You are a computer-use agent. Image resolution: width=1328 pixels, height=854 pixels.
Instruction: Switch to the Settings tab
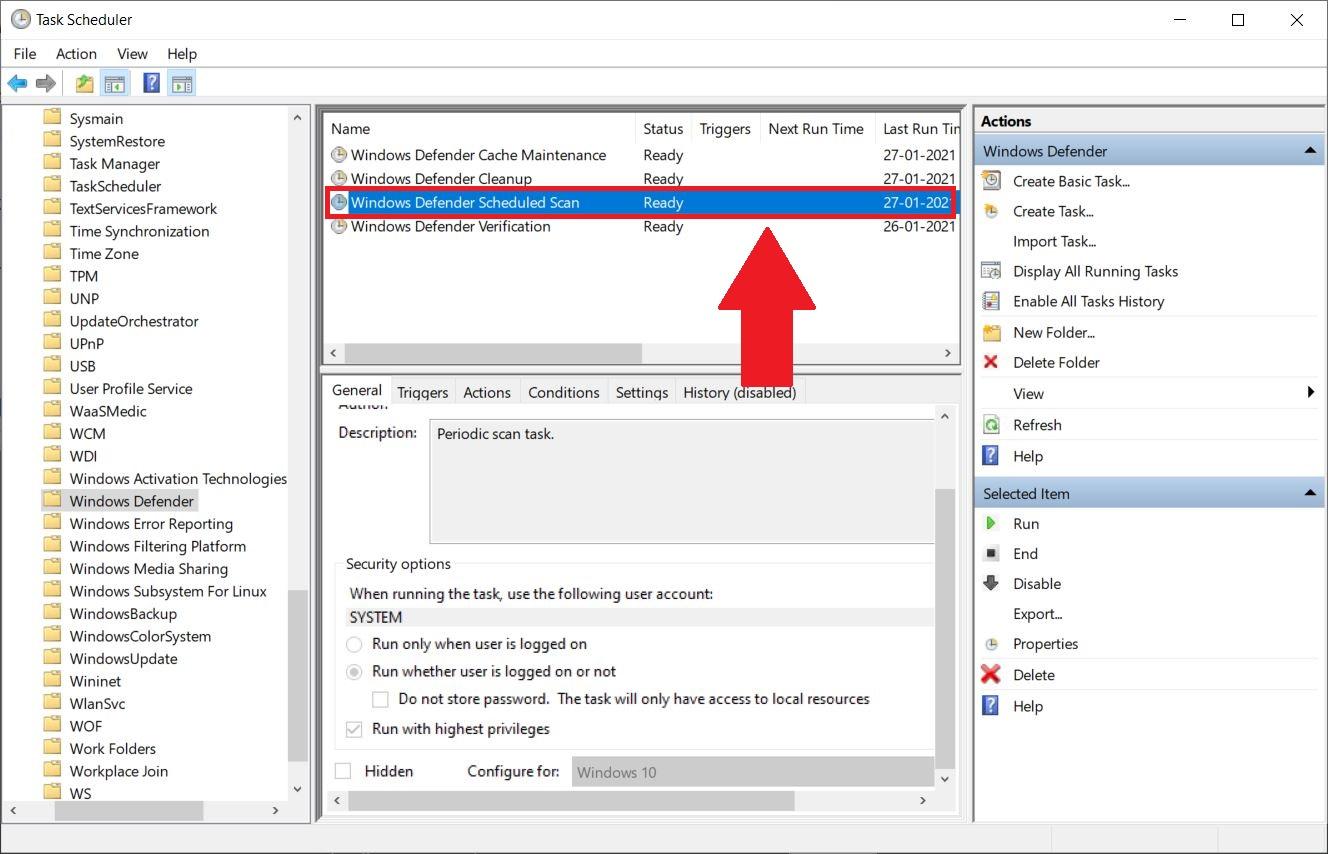pos(642,392)
